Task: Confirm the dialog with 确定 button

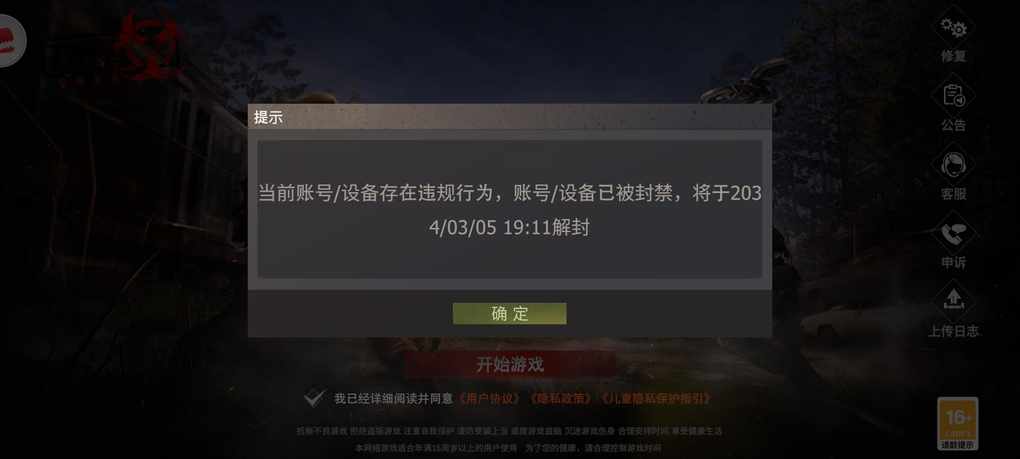Action: (509, 313)
